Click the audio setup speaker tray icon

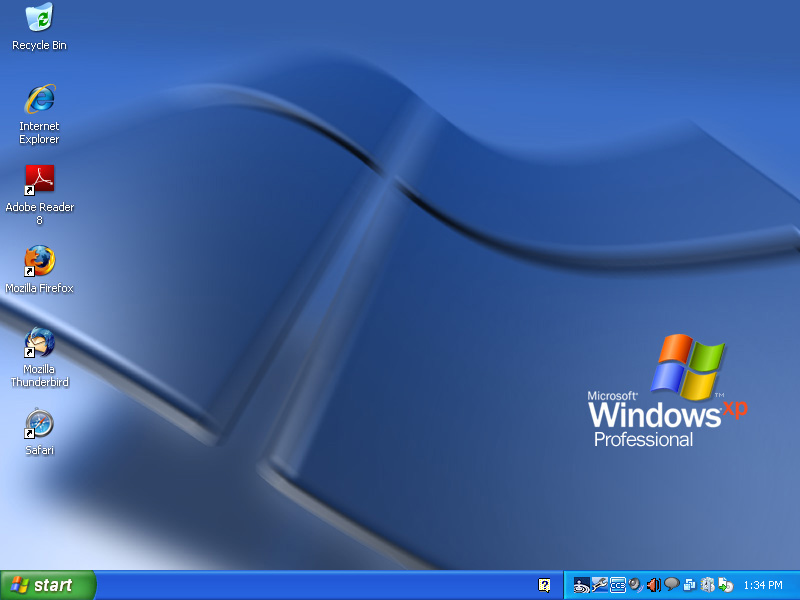[634, 585]
